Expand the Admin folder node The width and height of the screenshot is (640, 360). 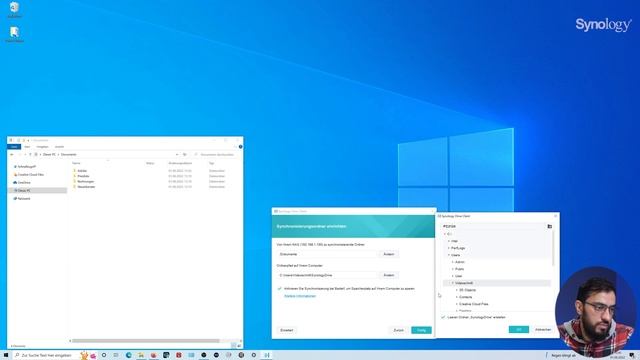[x=453, y=262]
